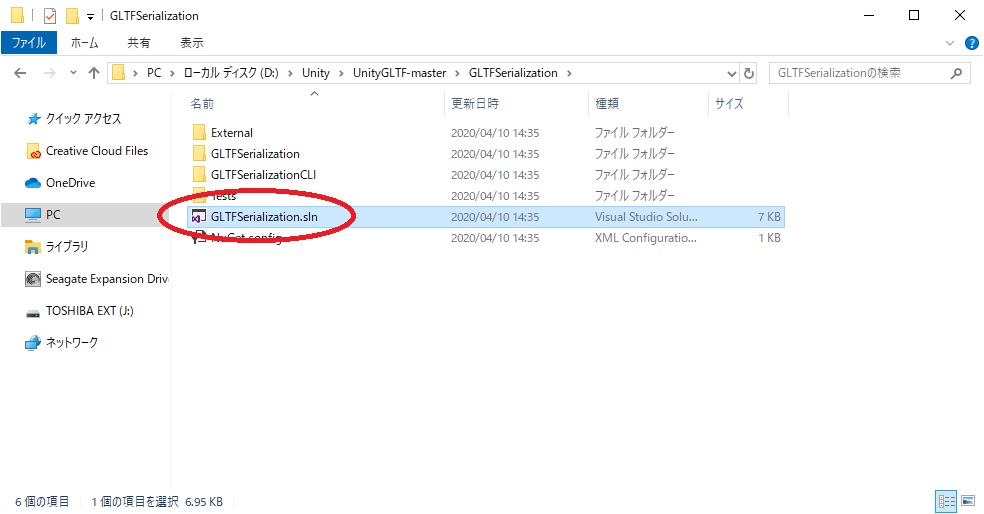The width and height of the screenshot is (984, 514).
Task: Select the GLTFSerialization.sln Visual Studio icon
Action: coord(199,217)
